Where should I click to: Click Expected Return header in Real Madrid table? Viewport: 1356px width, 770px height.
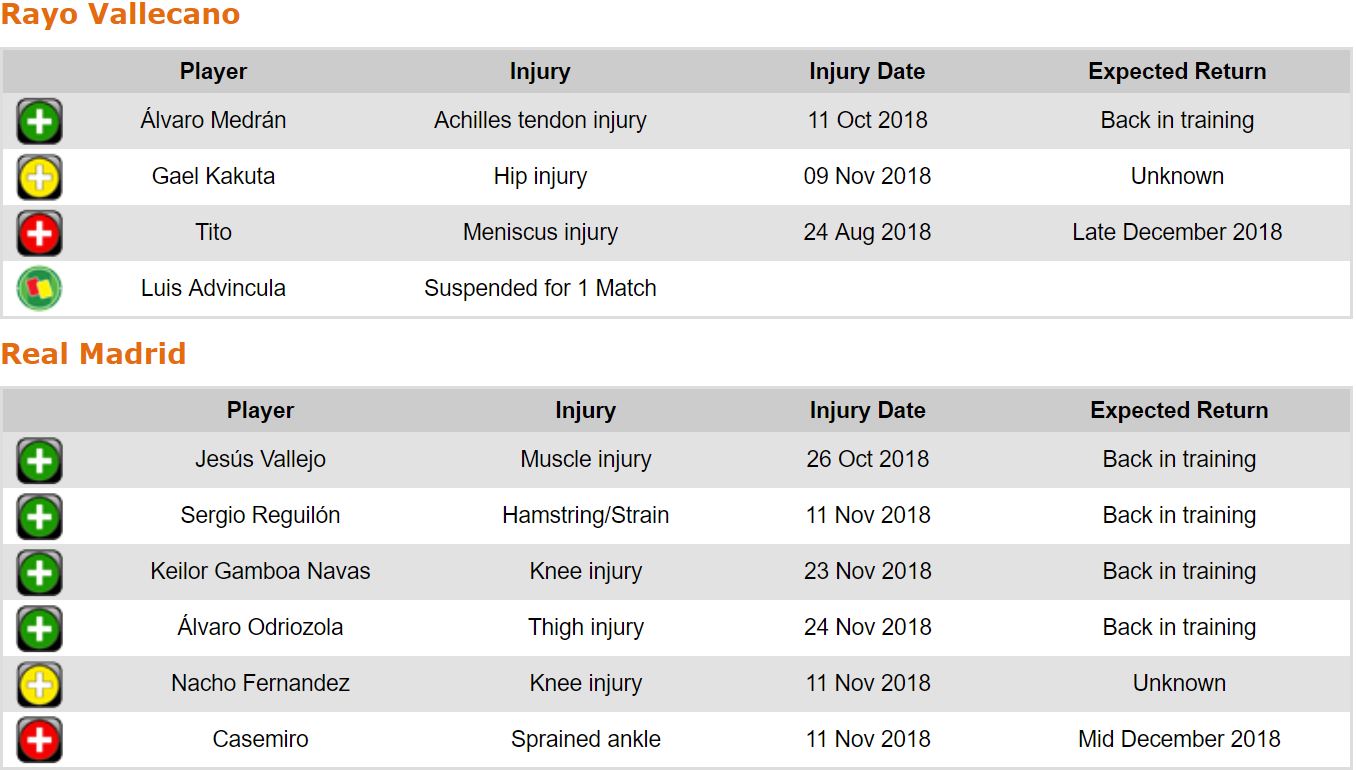[x=1179, y=411]
